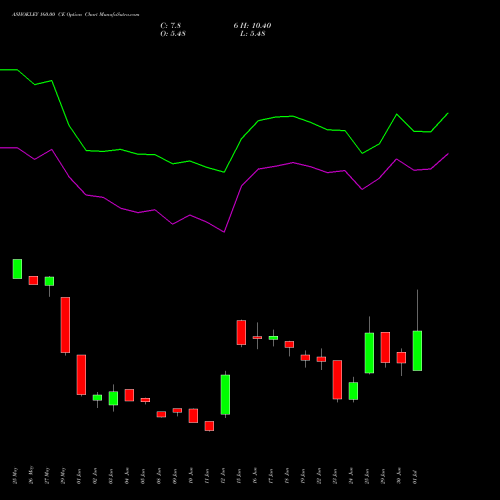The image size is (500, 500).
Task: Click the '22 Jun' date axis label
Action: coord(319,476)
